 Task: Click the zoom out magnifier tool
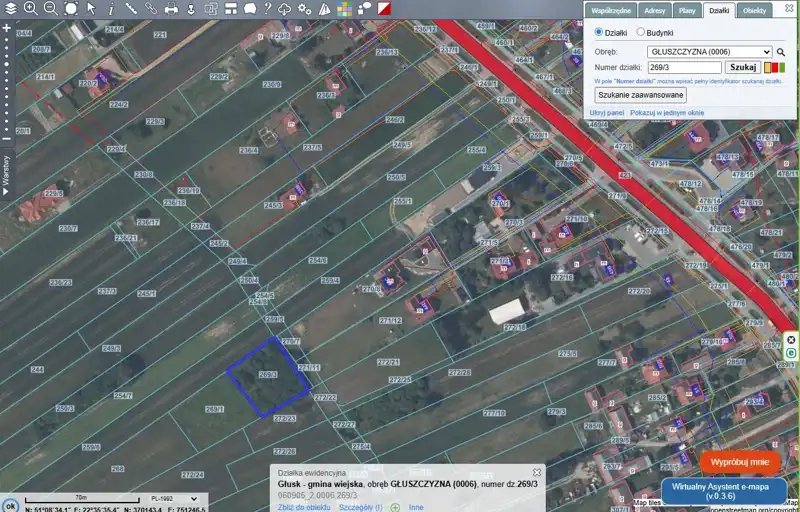click(50, 8)
